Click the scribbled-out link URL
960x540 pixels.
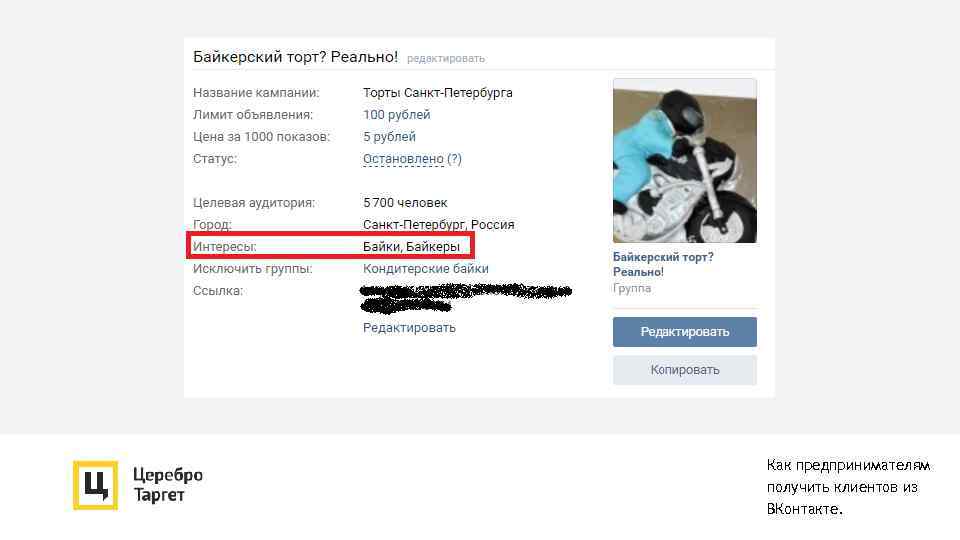pyautogui.click(x=465, y=298)
